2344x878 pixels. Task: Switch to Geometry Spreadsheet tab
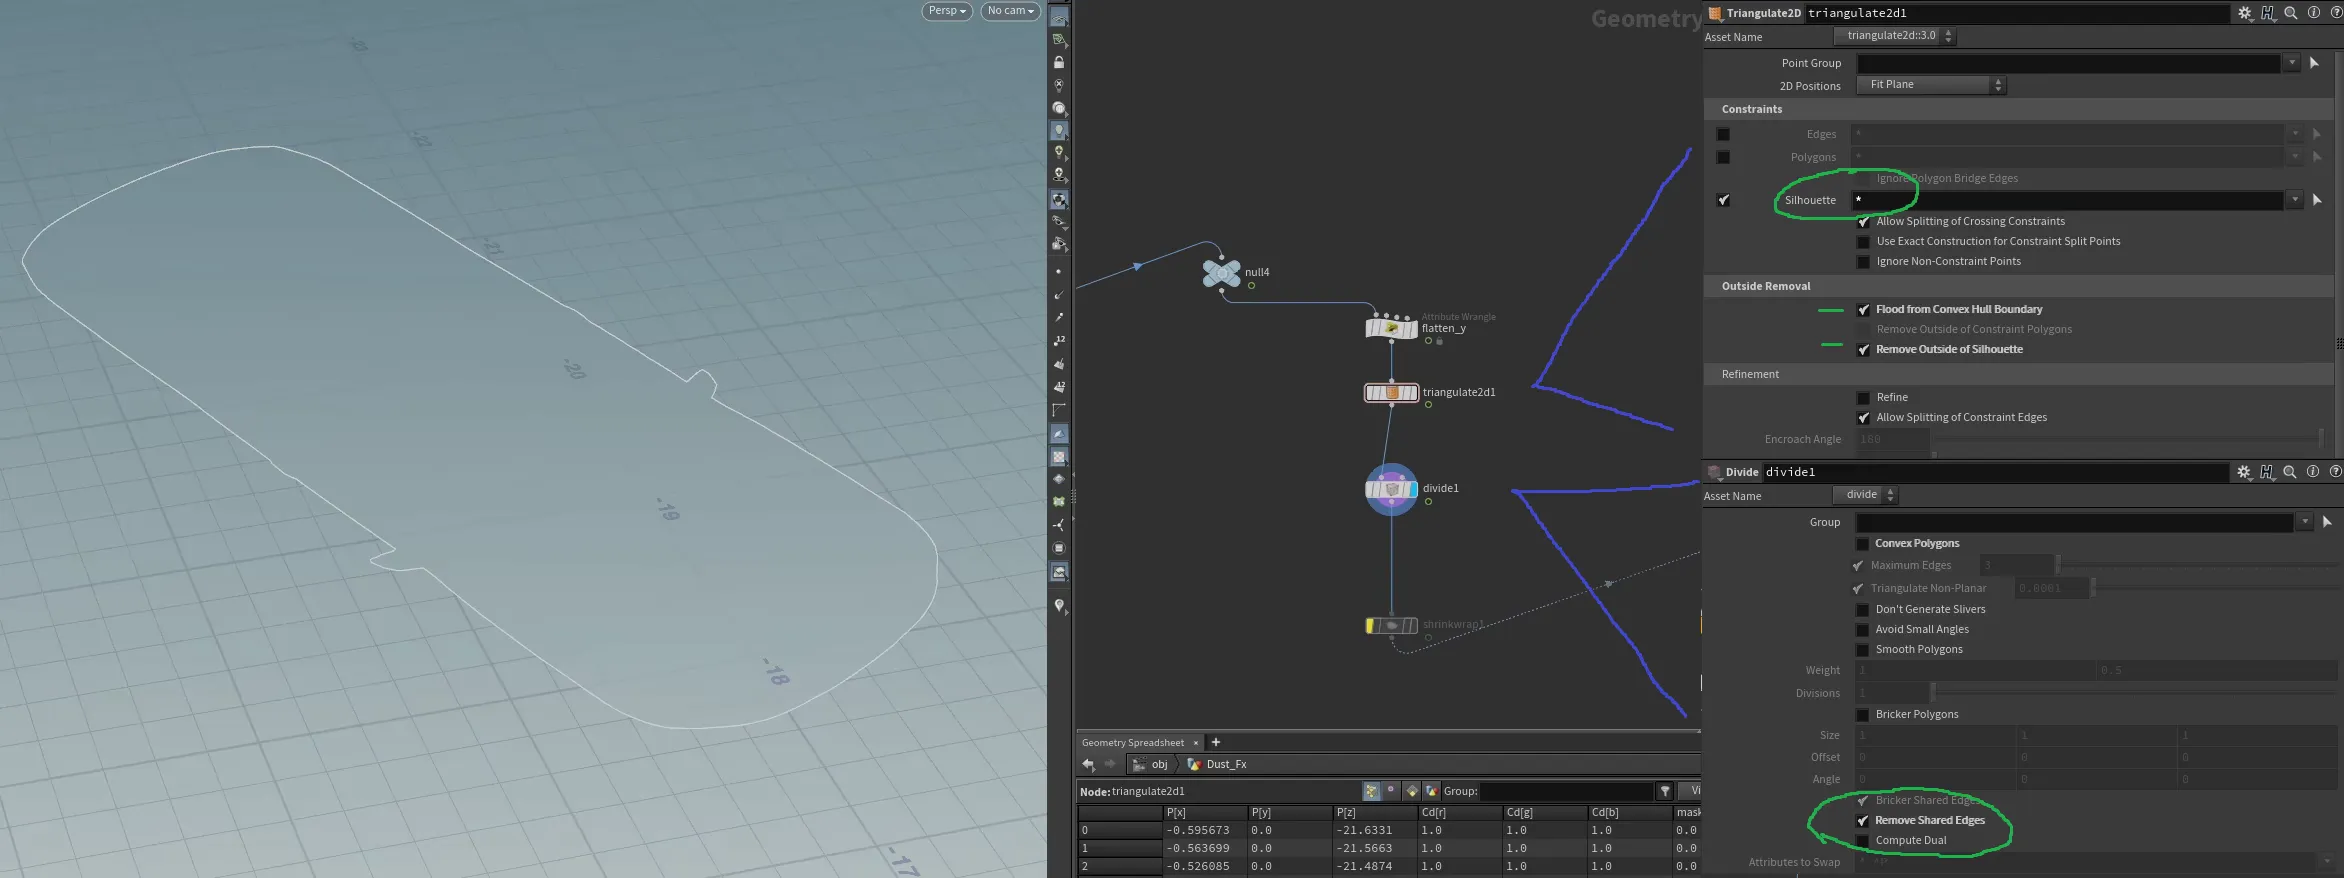pyautogui.click(x=1132, y=742)
